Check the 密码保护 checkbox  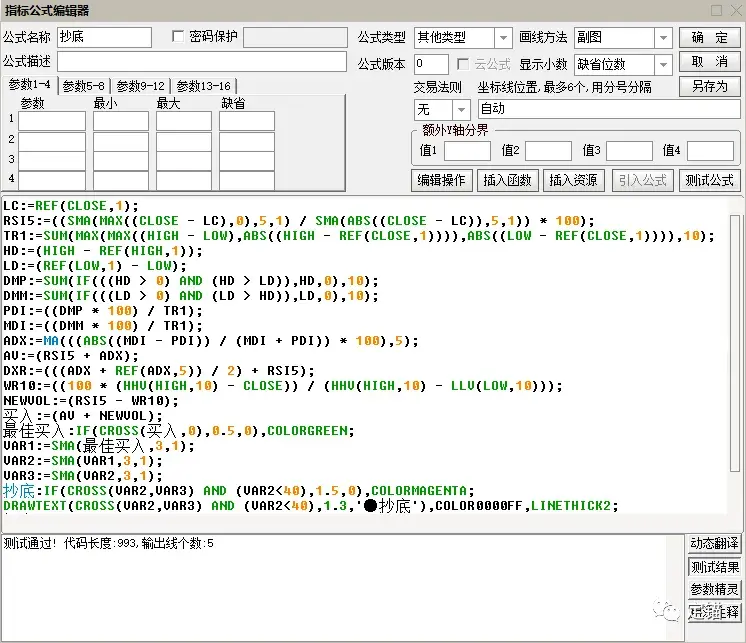click(x=178, y=37)
